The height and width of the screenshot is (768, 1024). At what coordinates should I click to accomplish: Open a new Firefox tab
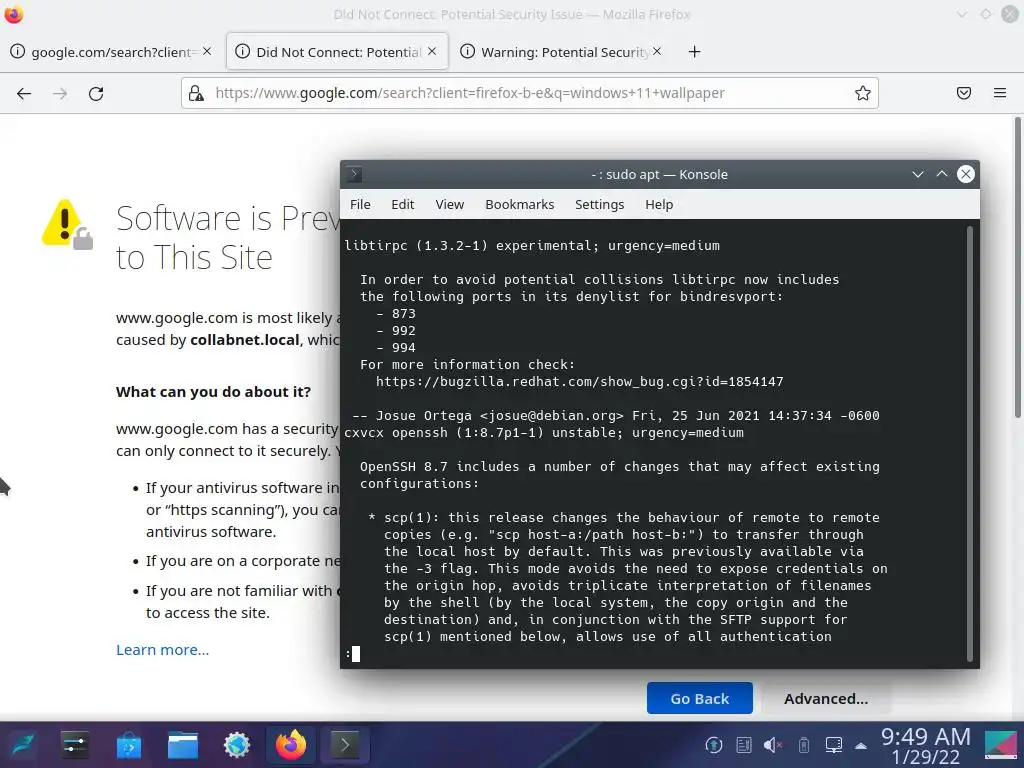(x=694, y=52)
